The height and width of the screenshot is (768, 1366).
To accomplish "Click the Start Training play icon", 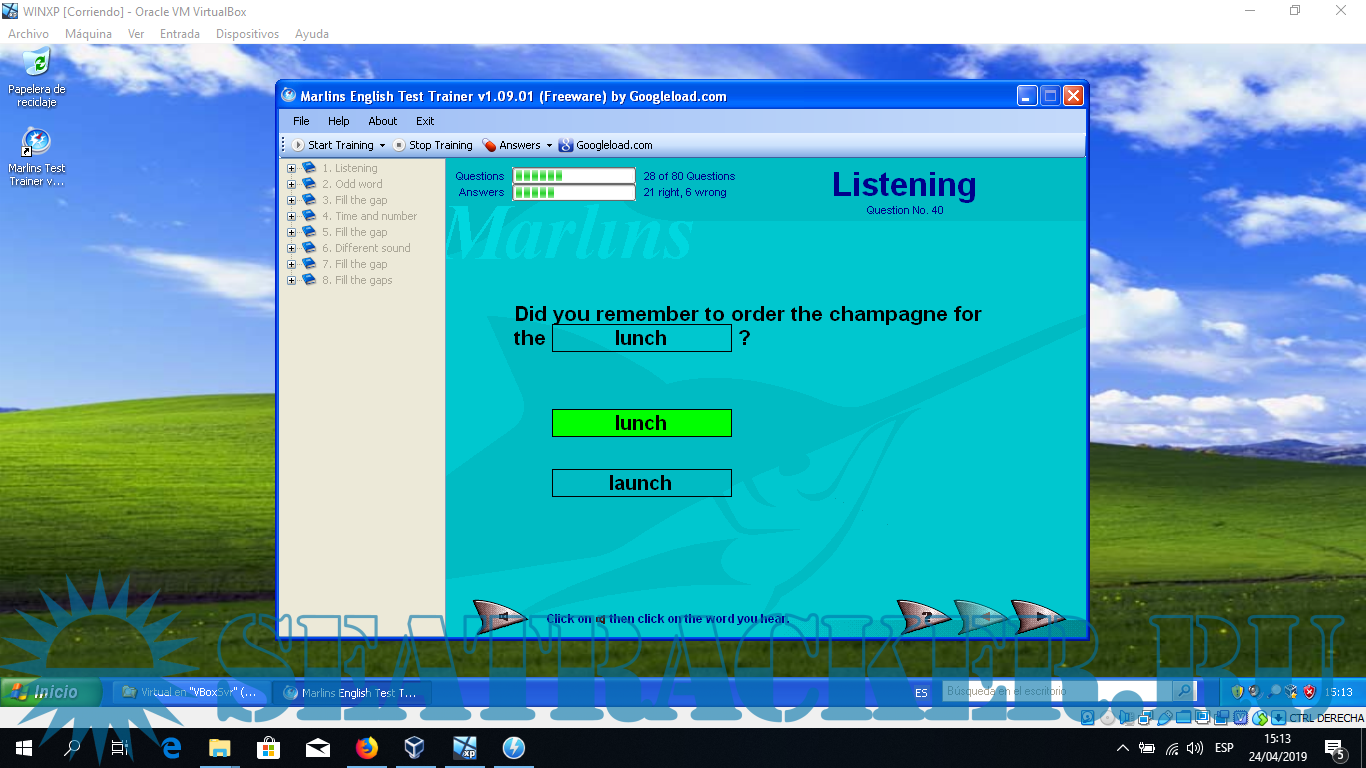I will point(298,145).
